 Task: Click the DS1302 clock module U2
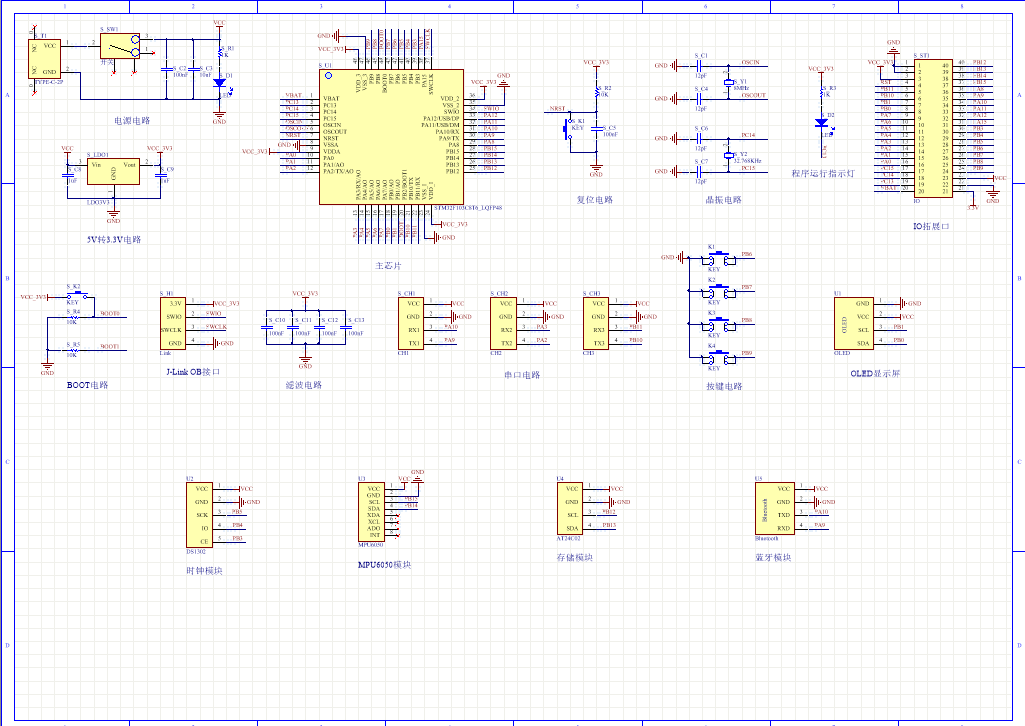click(202, 514)
